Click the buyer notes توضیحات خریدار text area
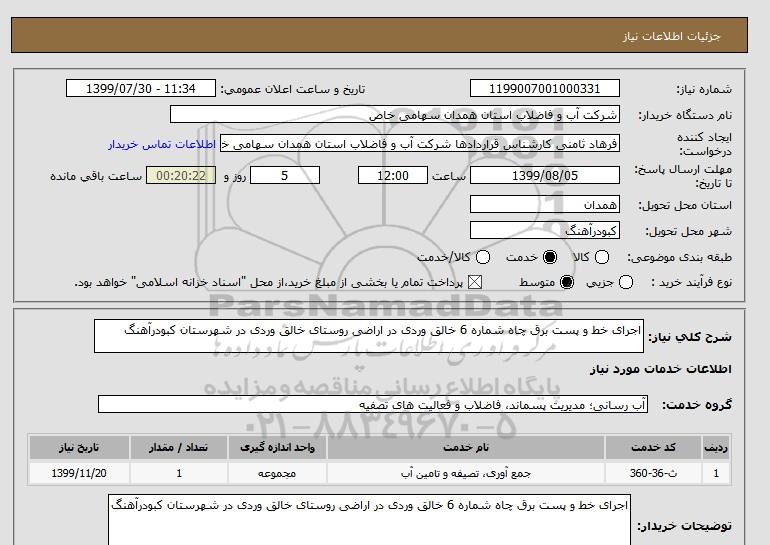The width and height of the screenshot is (770, 545). click(x=369, y=520)
